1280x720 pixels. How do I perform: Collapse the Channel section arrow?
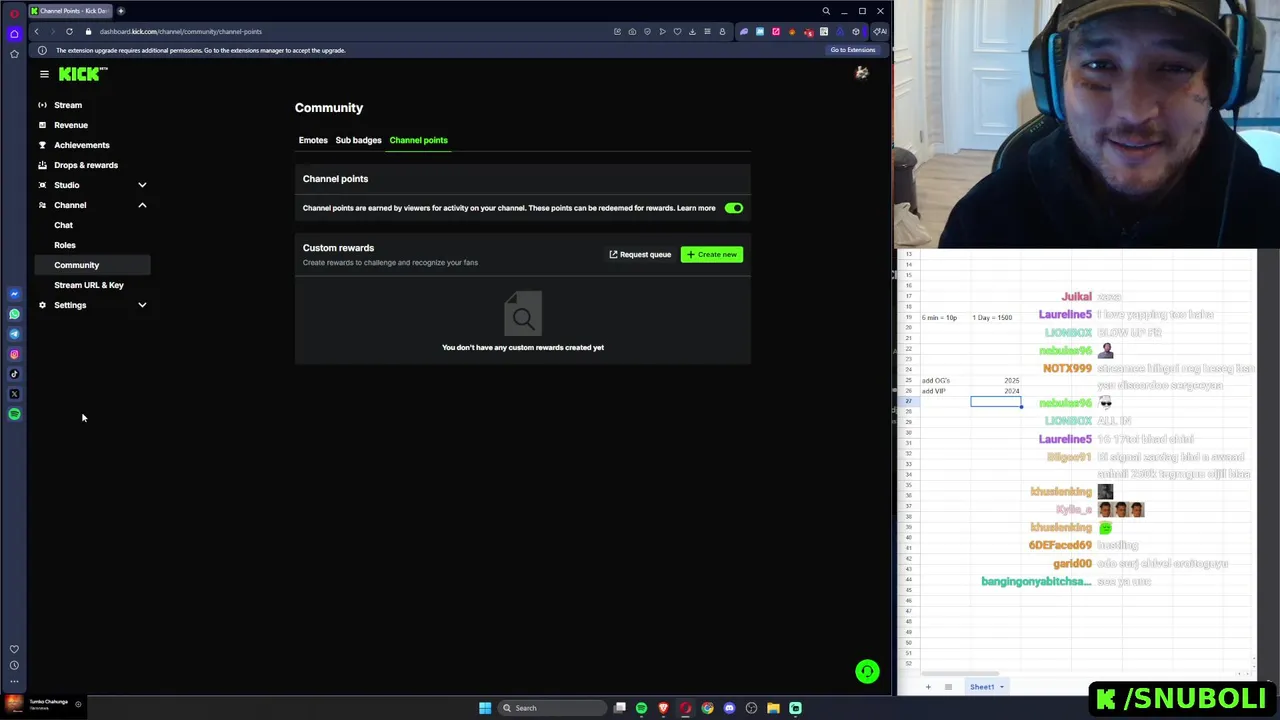(142, 205)
